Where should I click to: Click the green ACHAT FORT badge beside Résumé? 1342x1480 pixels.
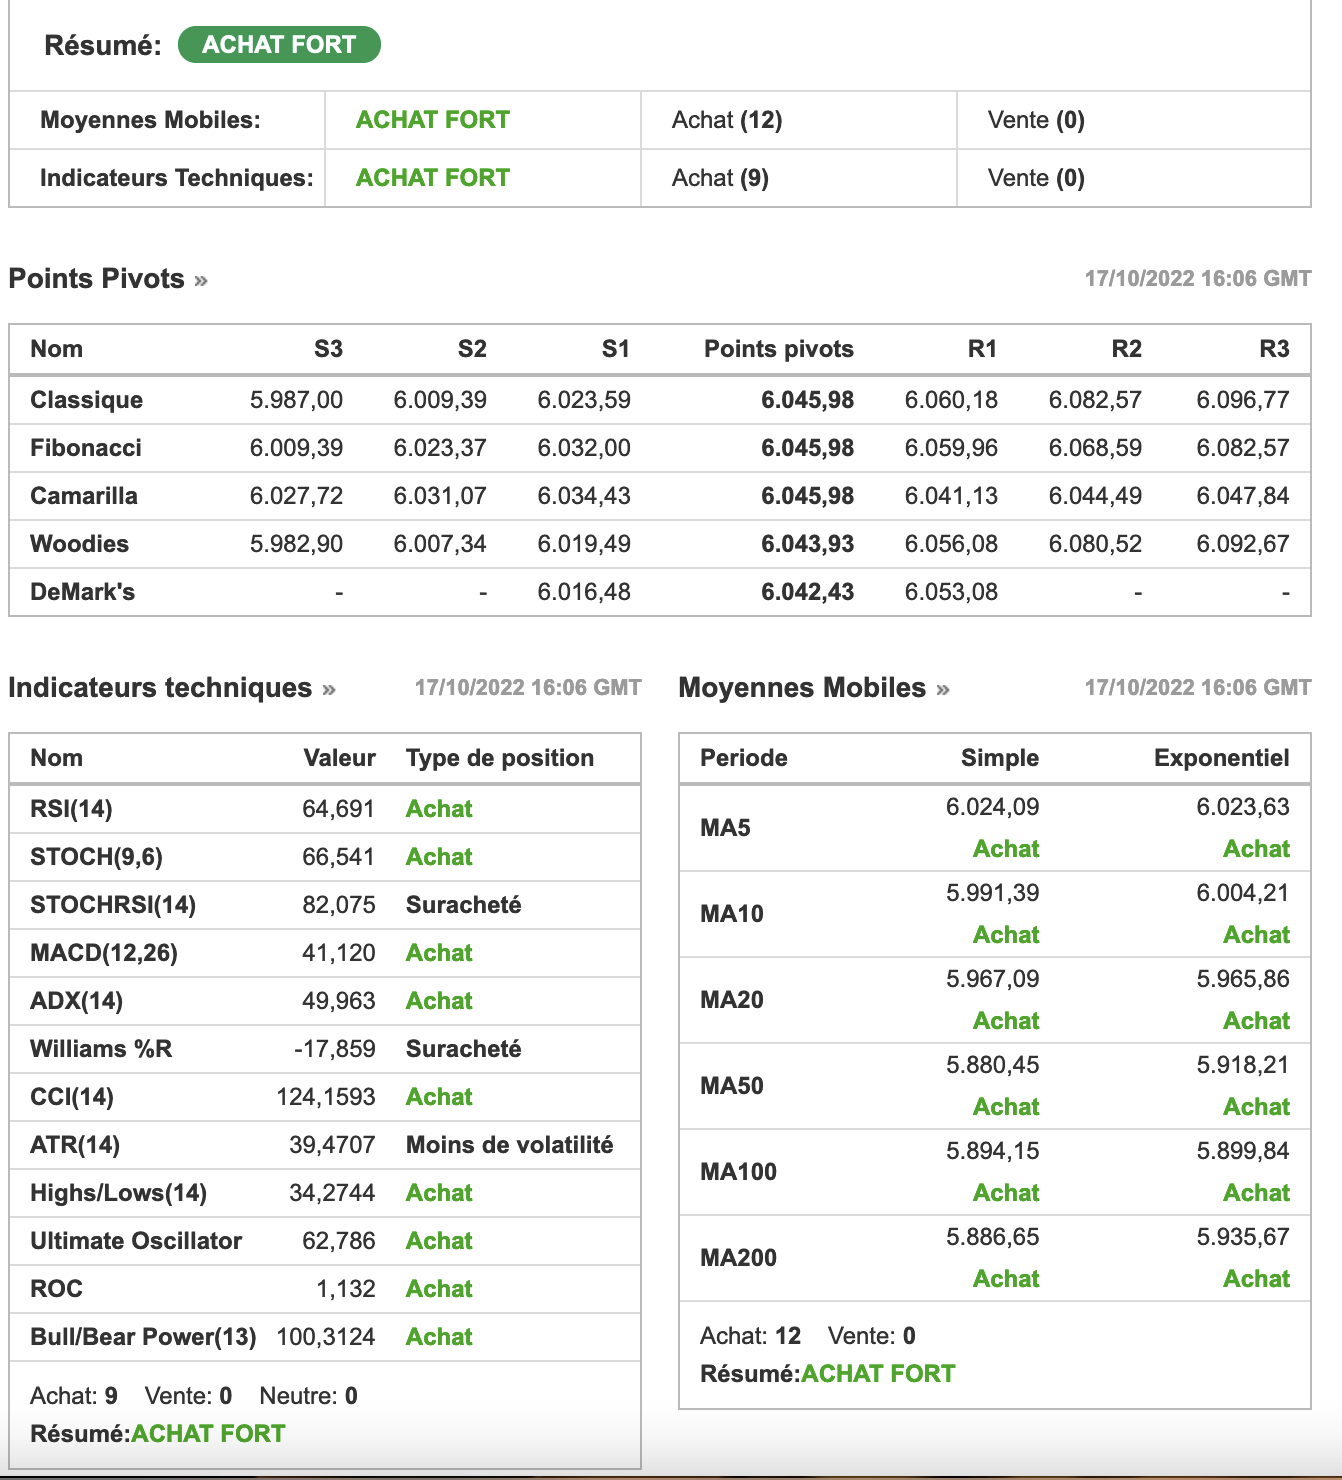279,45
